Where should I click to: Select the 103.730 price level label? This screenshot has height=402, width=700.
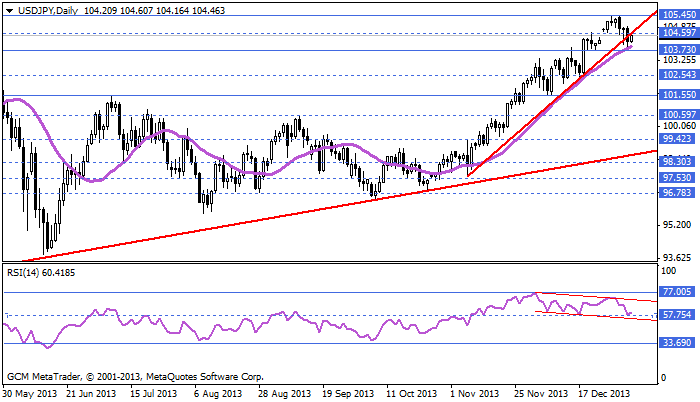679,50
